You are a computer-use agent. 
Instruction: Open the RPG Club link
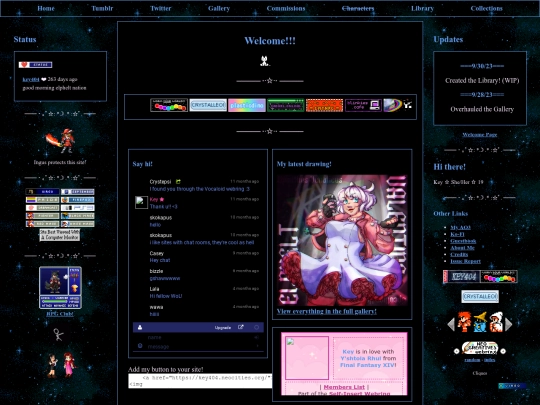point(60,314)
